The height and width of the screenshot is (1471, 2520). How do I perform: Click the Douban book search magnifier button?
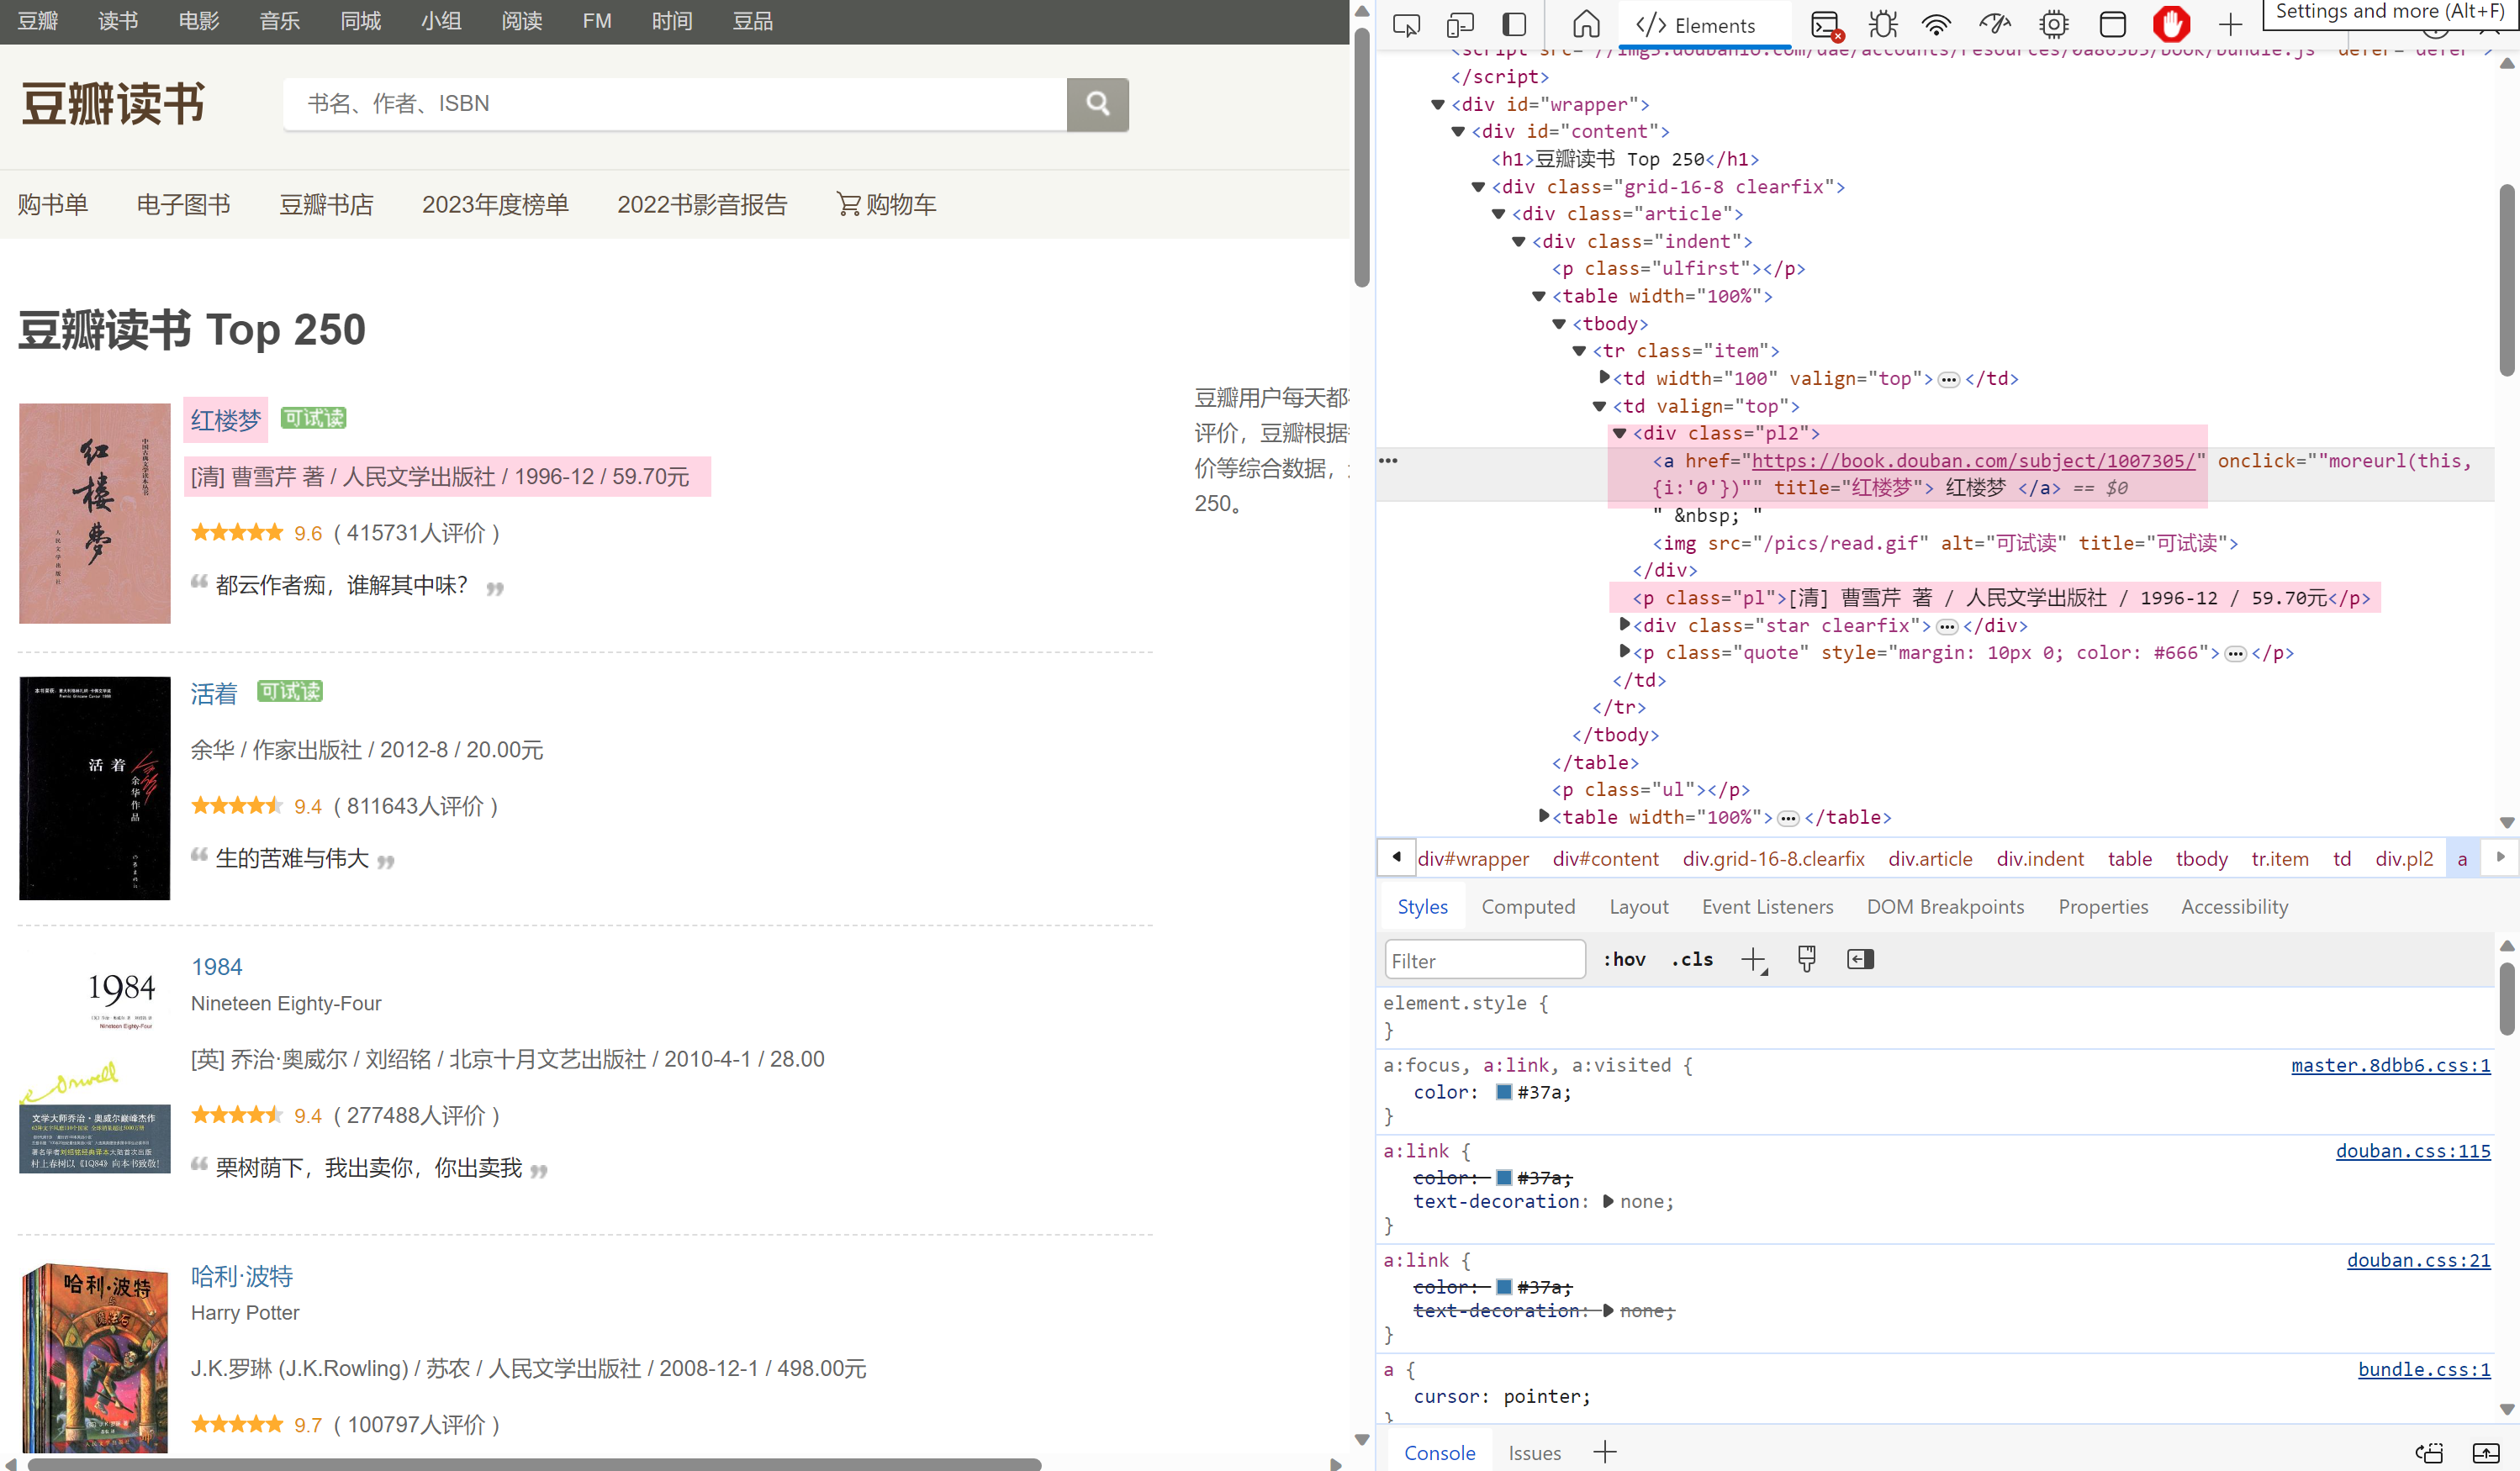click(x=1097, y=103)
